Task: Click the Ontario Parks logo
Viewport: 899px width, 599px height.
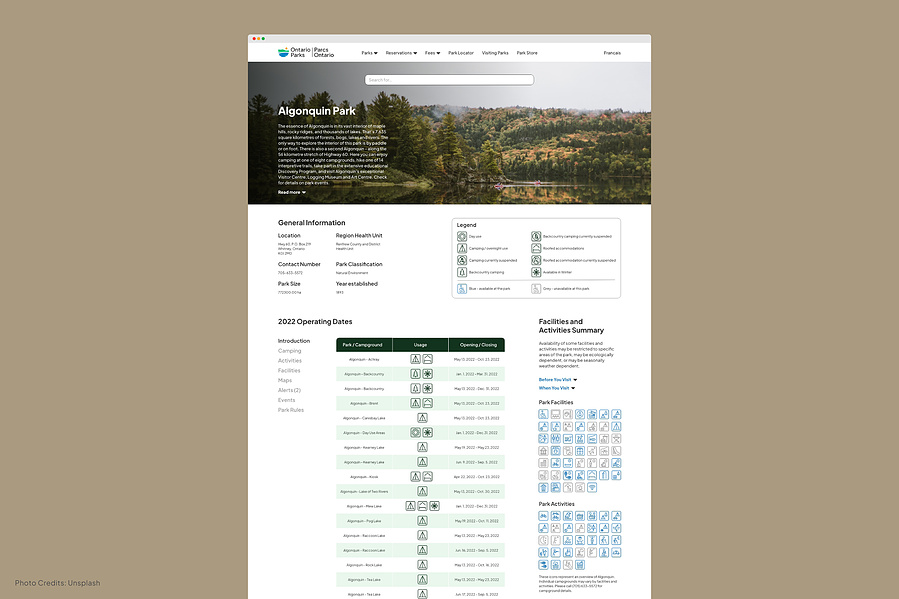Action: tap(306, 52)
